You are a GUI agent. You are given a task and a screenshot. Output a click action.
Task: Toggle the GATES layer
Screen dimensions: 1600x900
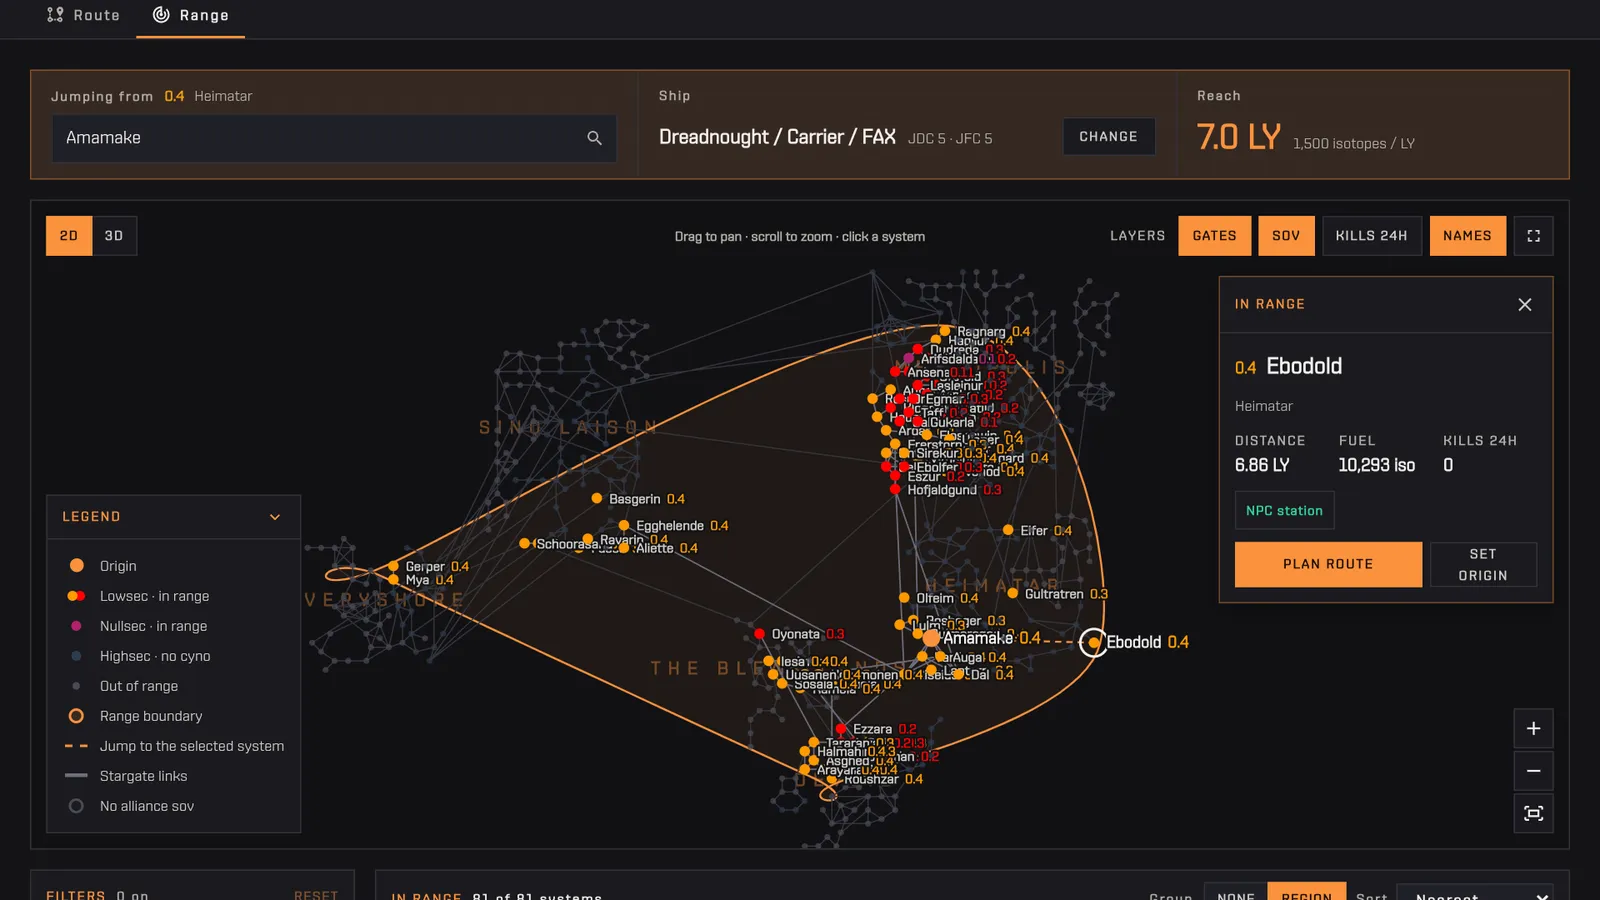(1214, 236)
